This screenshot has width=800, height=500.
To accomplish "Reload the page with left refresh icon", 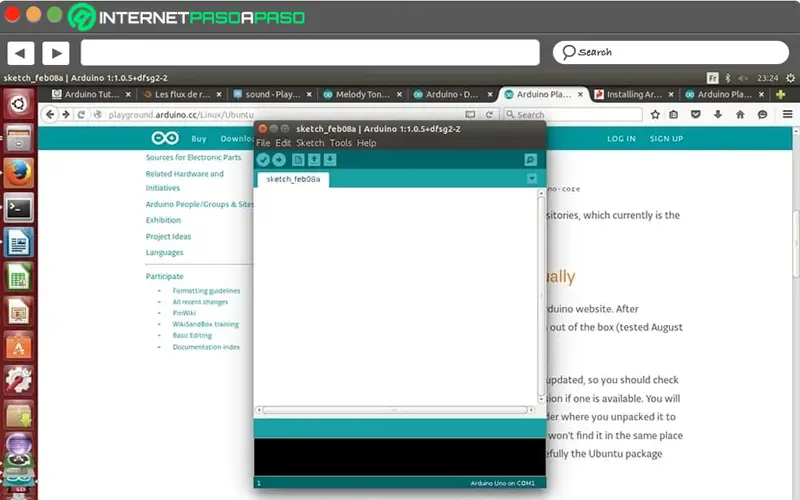I will coord(81,115).
